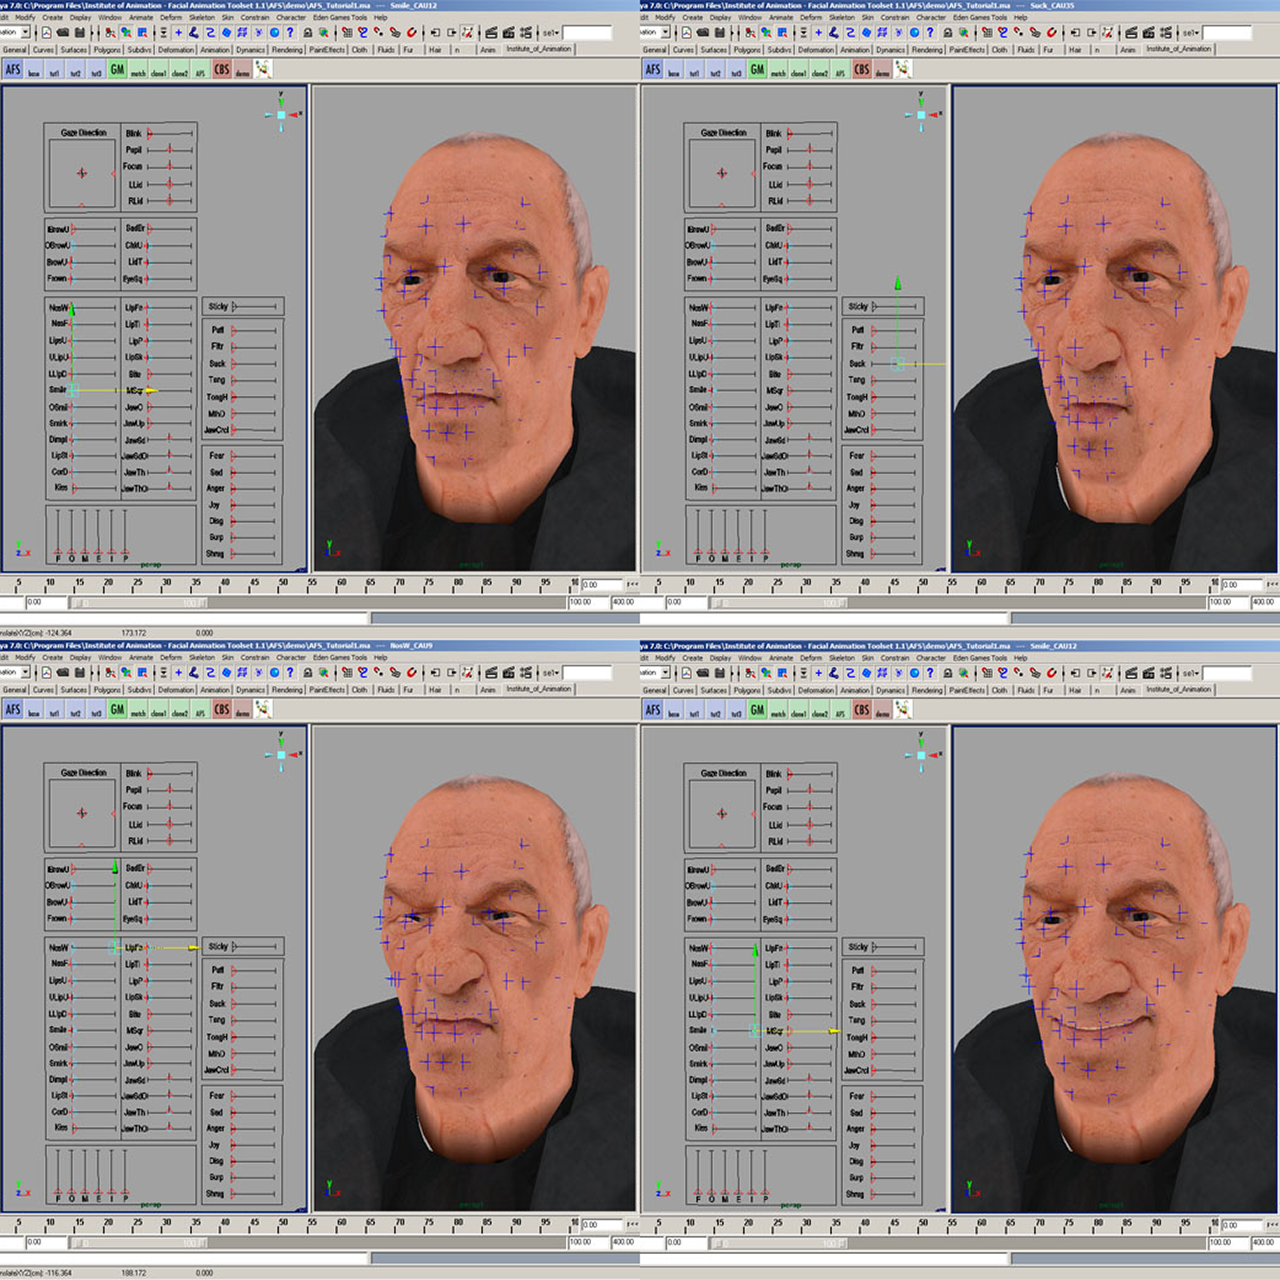Switch to Institute_of_Animation shelf tab in bottom-left window
The width and height of the screenshot is (1280, 1280).
coord(538,689)
